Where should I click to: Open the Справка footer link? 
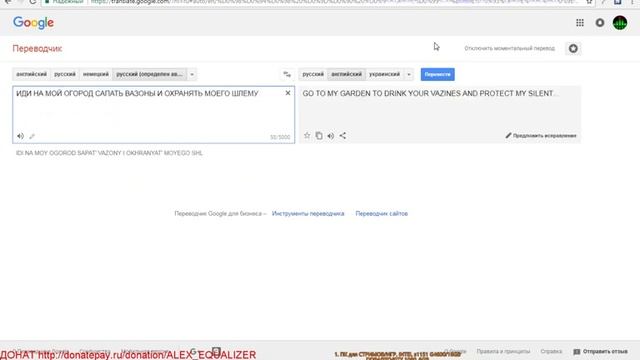(551, 351)
